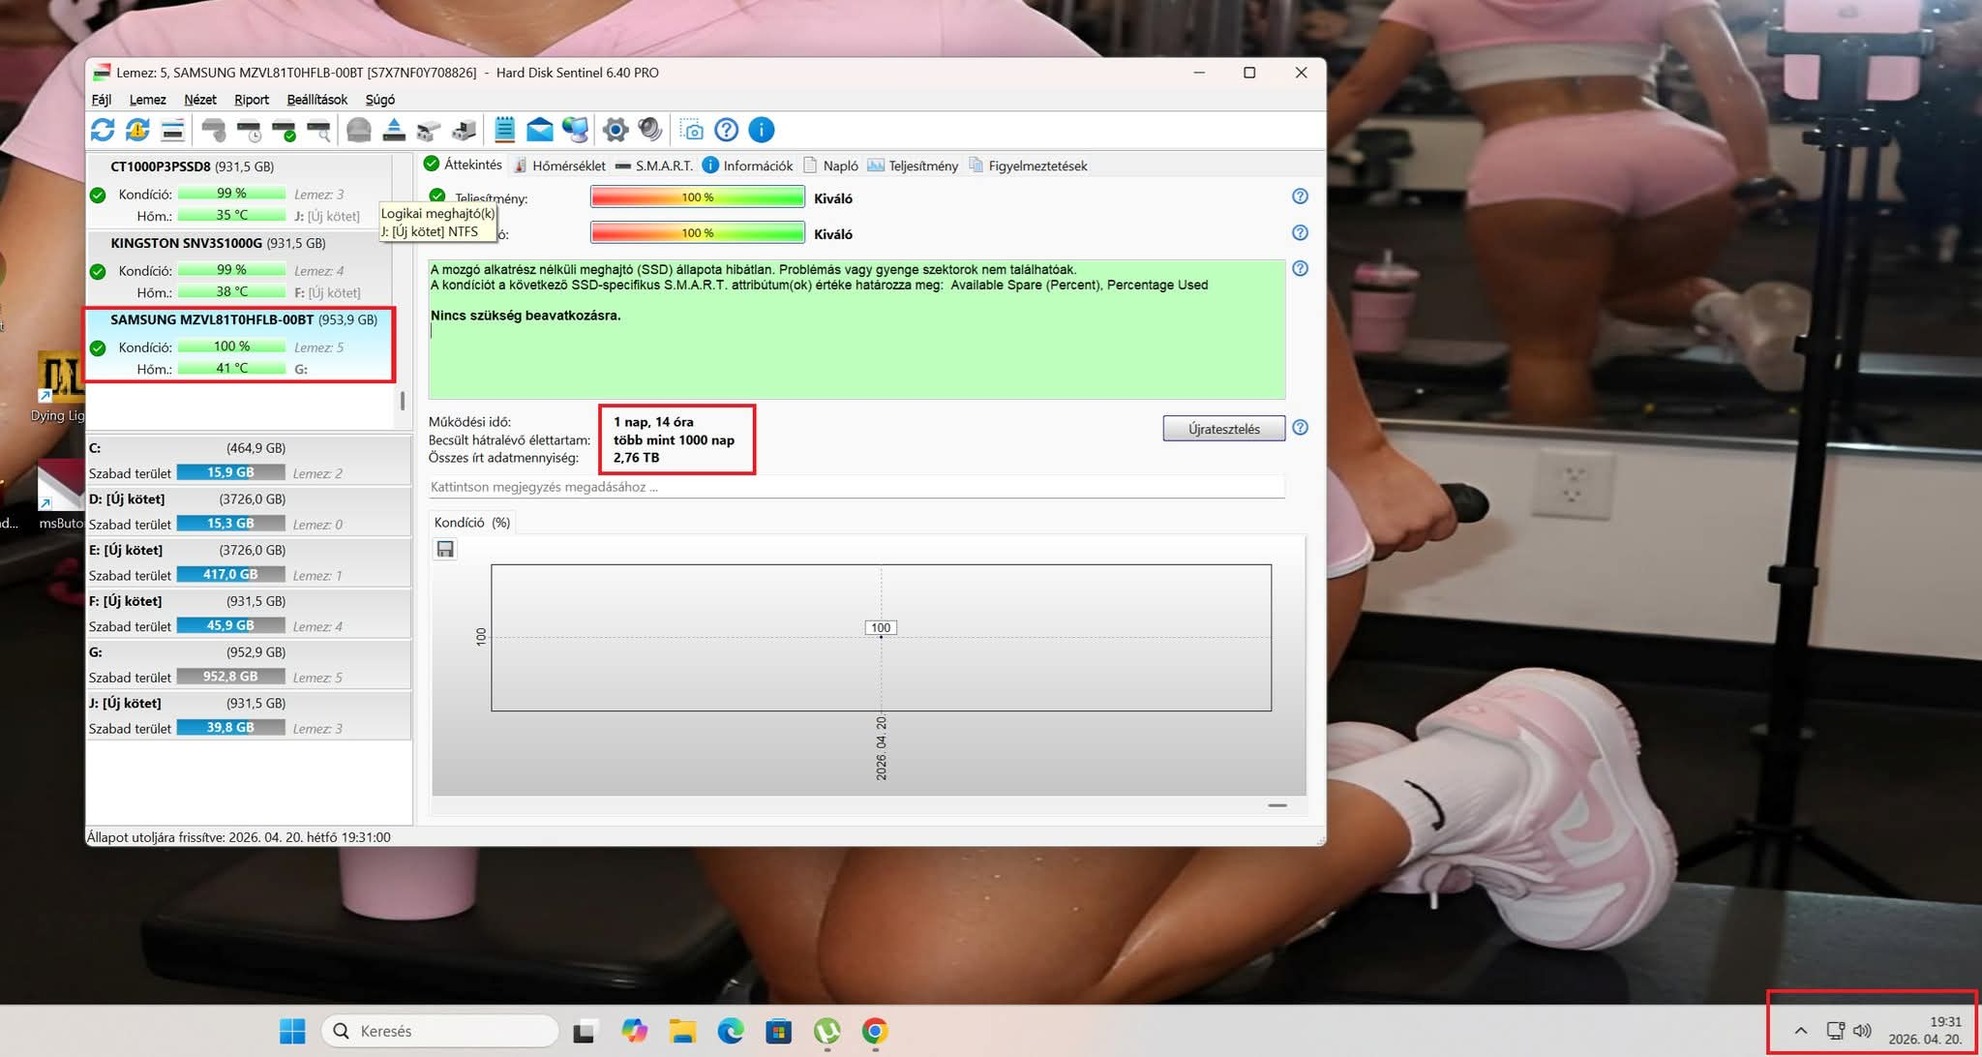Screen dimensions: 1982x1057
Task: Click the grey dome-shaped toolbar icon
Action: point(359,130)
